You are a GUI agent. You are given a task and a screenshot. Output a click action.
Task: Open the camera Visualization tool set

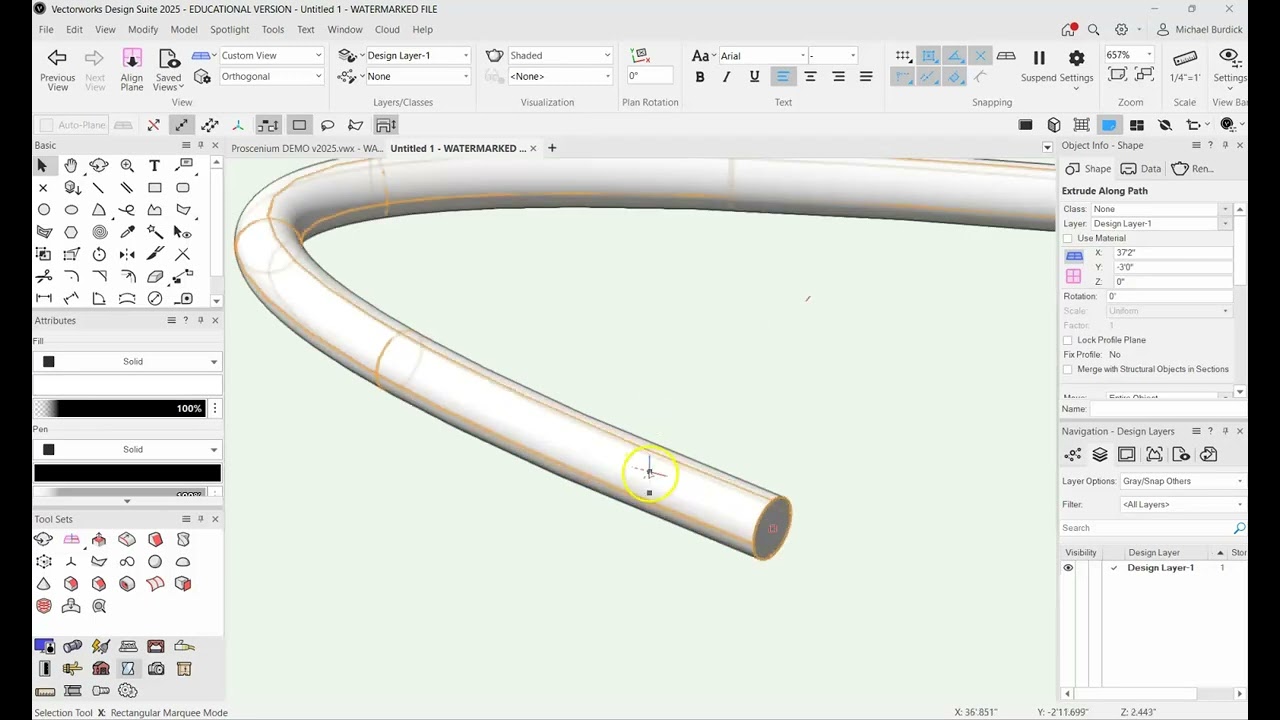(x=156, y=668)
